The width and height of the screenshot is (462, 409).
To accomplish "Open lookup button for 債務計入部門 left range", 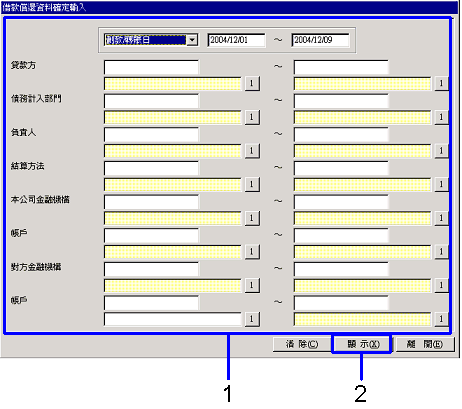I will pos(252,117).
